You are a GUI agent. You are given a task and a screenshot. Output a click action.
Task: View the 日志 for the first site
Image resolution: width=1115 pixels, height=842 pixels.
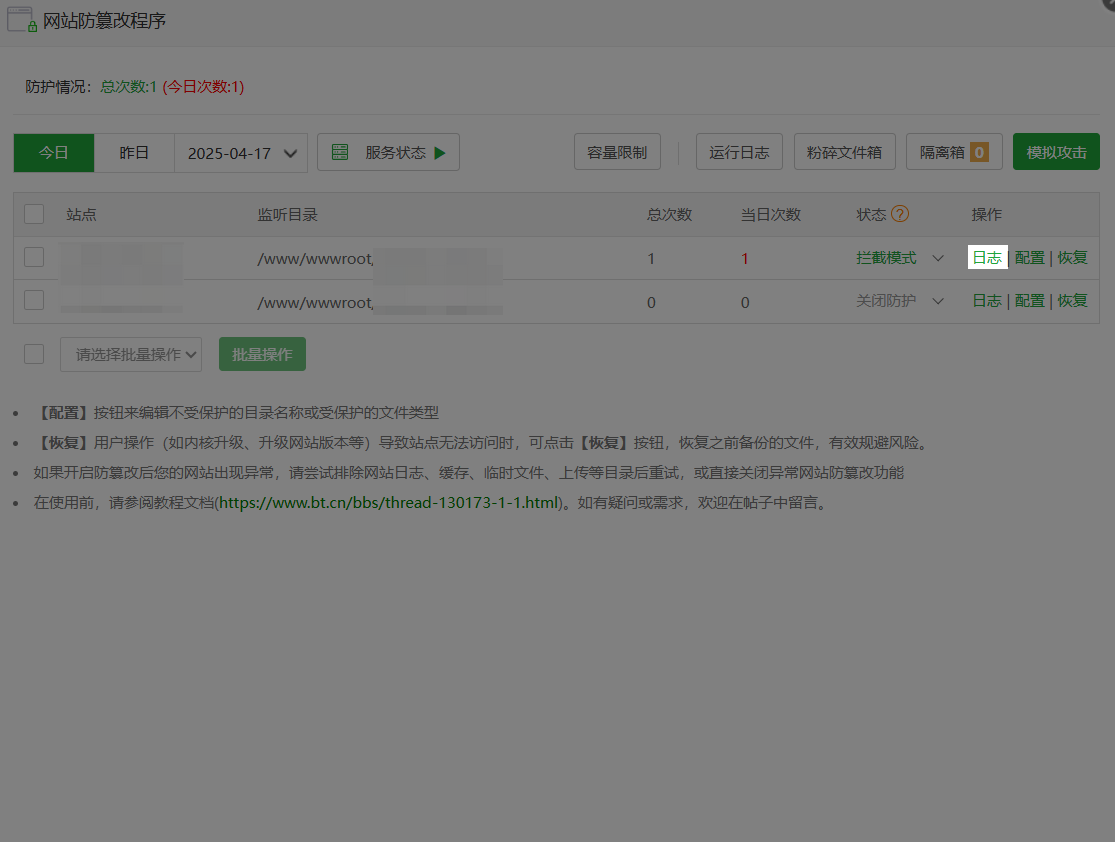tap(987, 257)
